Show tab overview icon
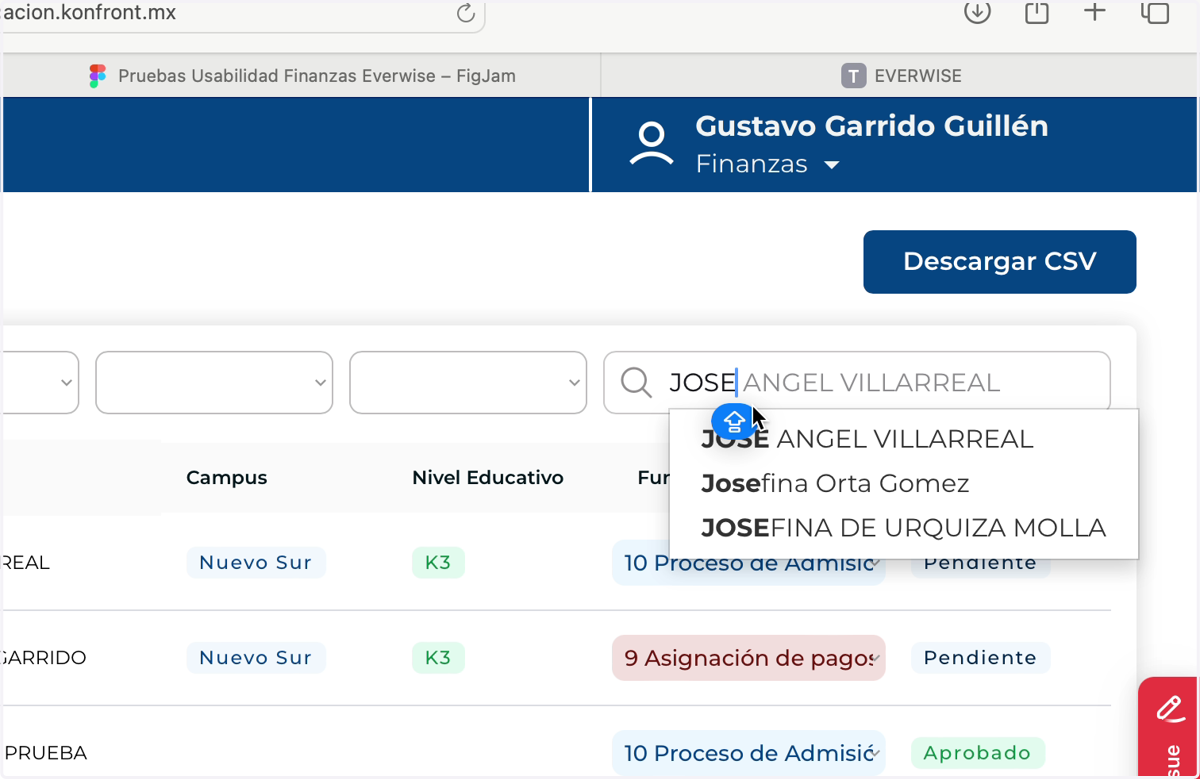Viewport: 1200px width, 779px height. [1155, 12]
